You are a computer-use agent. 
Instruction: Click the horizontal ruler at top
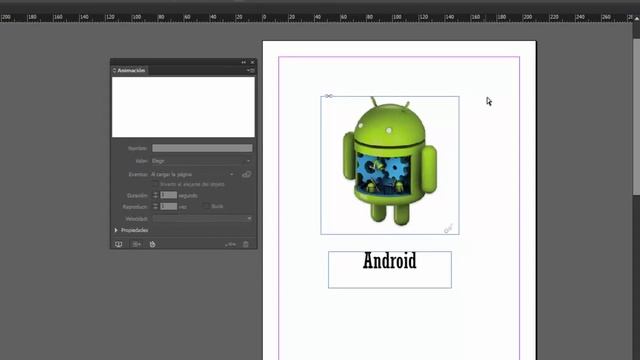coord(316,17)
